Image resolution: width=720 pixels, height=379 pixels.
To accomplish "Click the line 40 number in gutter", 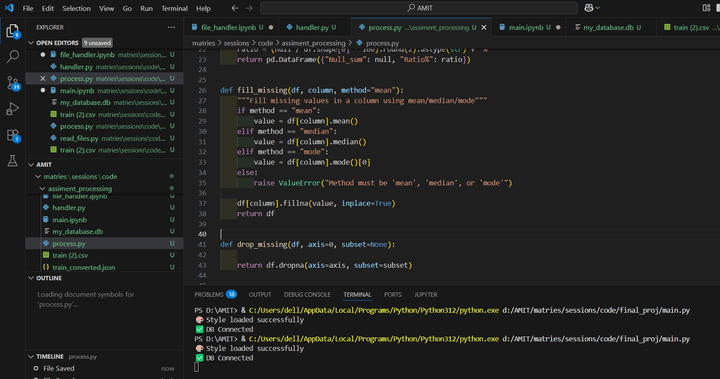I will [x=202, y=234].
